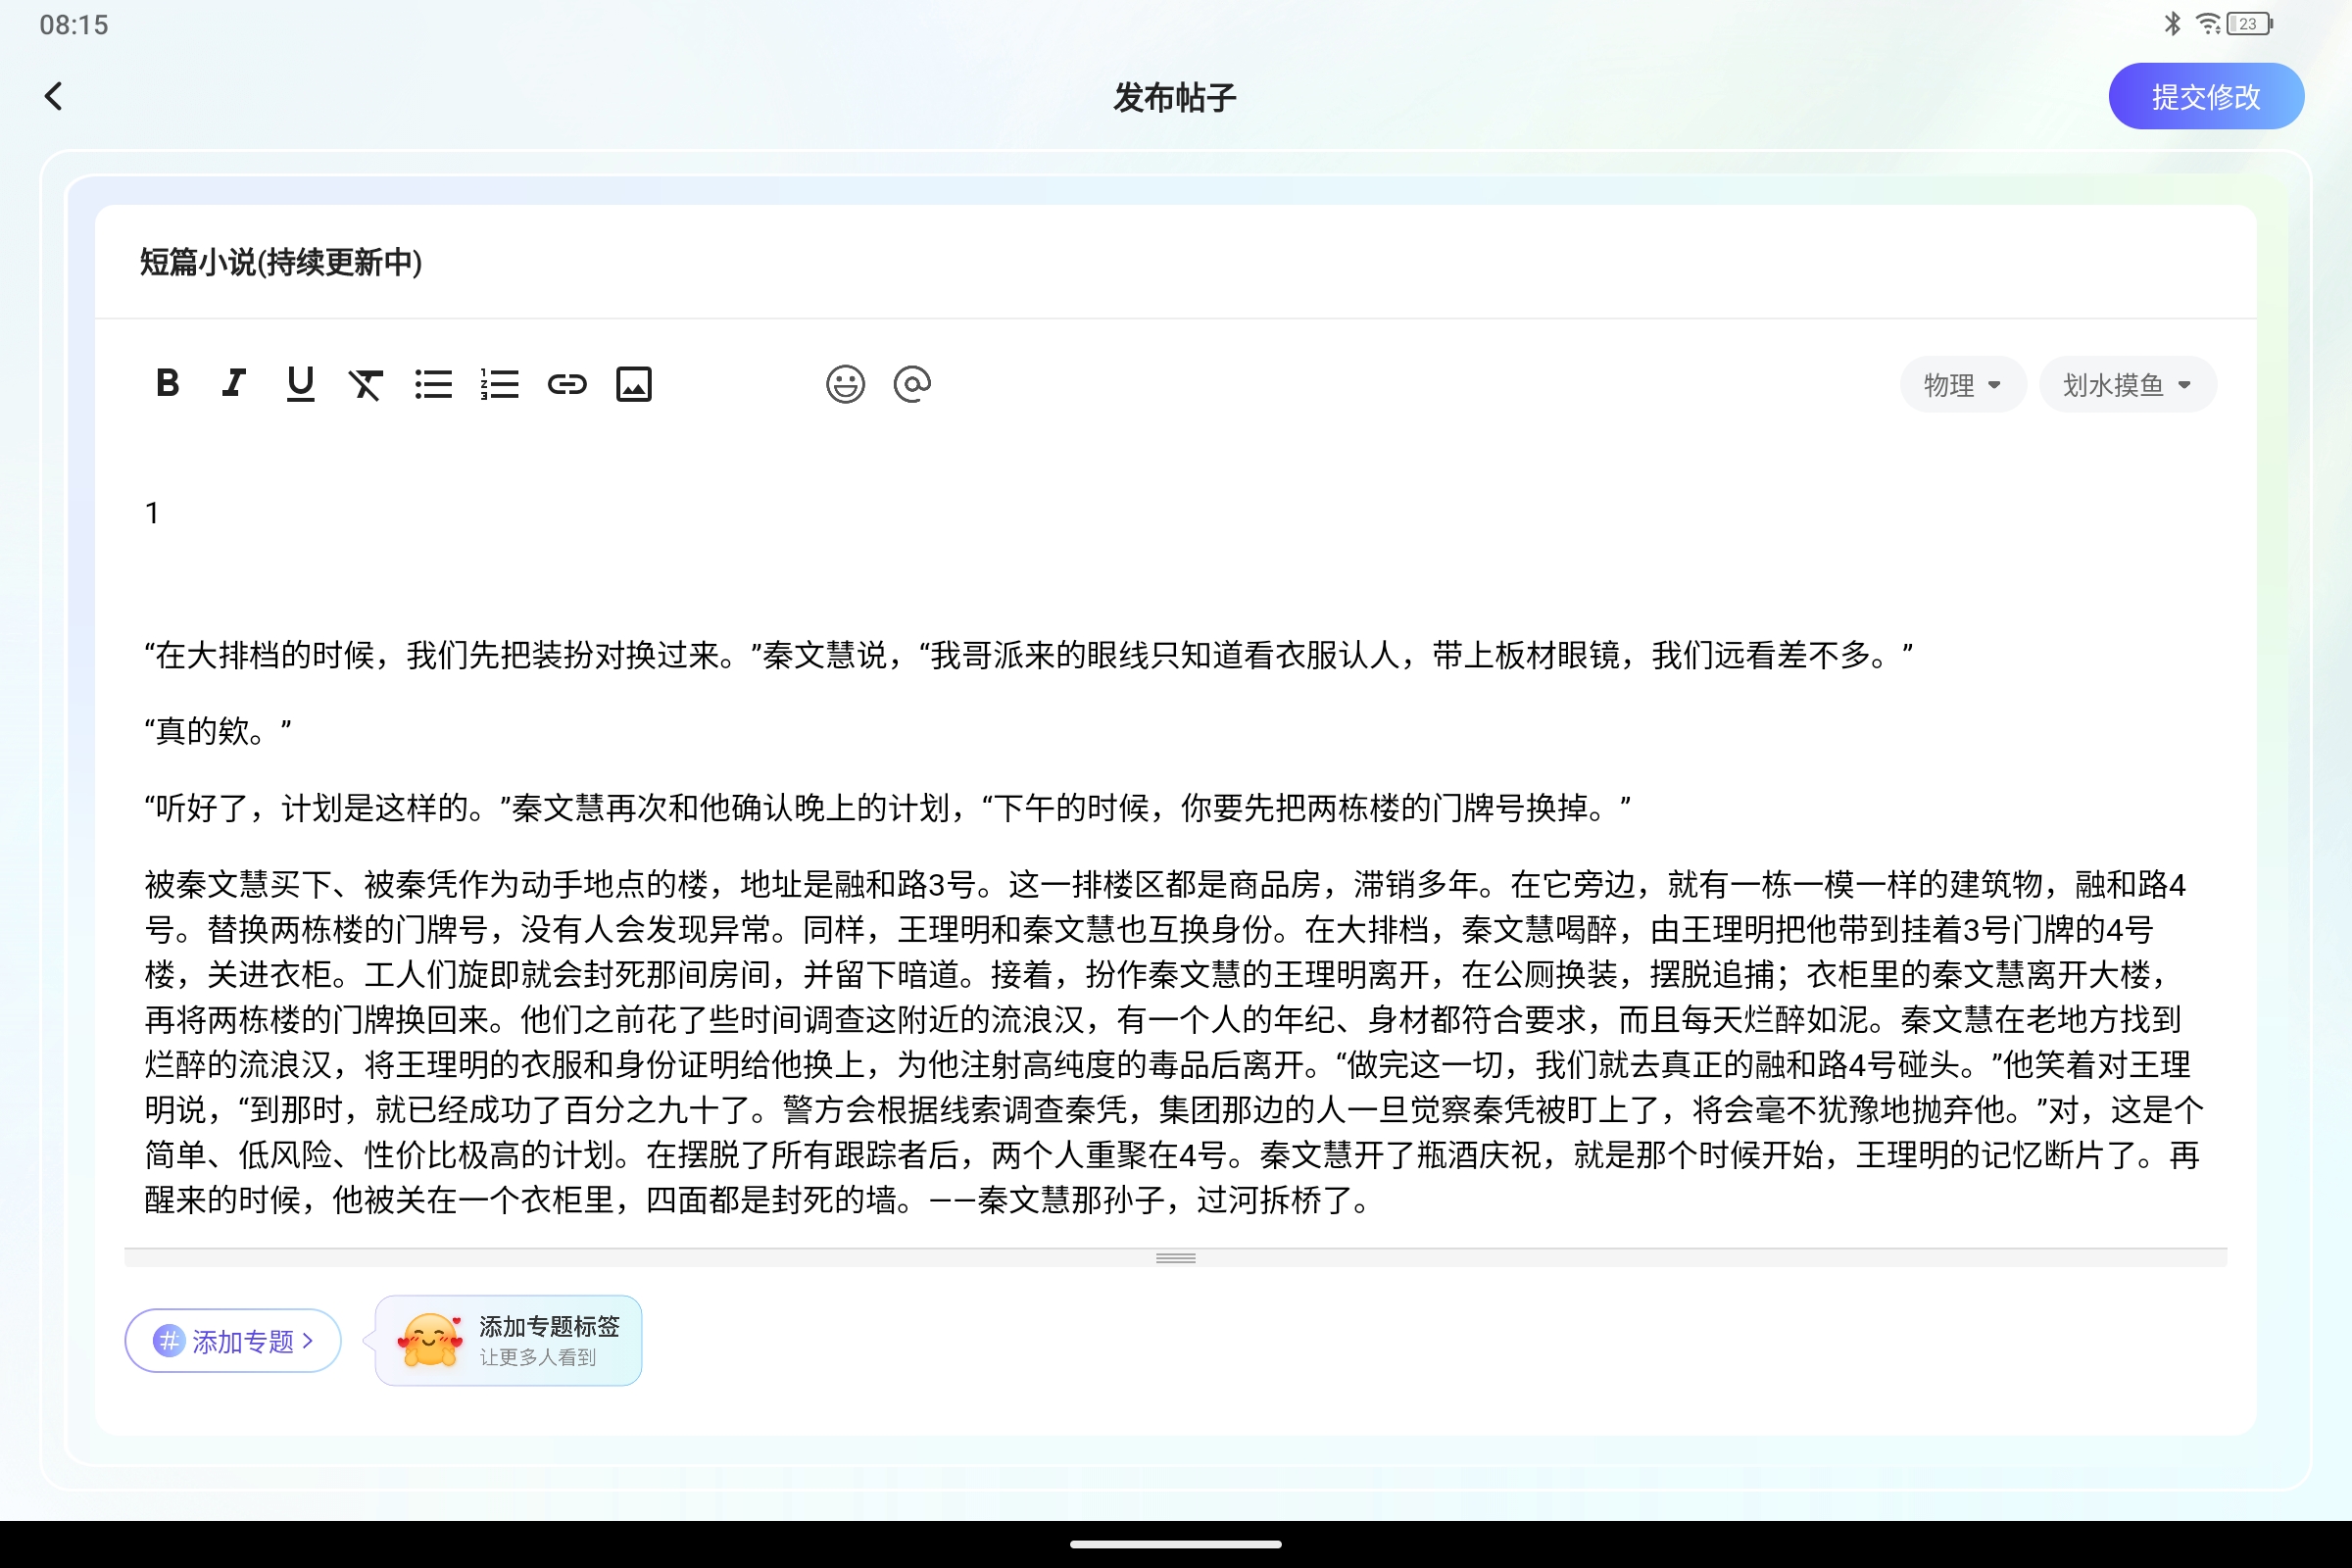The width and height of the screenshot is (2352, 1568).
Task: Open the 物理 category dropdown
Action: pyautogui.click(x=1962, y=384)
